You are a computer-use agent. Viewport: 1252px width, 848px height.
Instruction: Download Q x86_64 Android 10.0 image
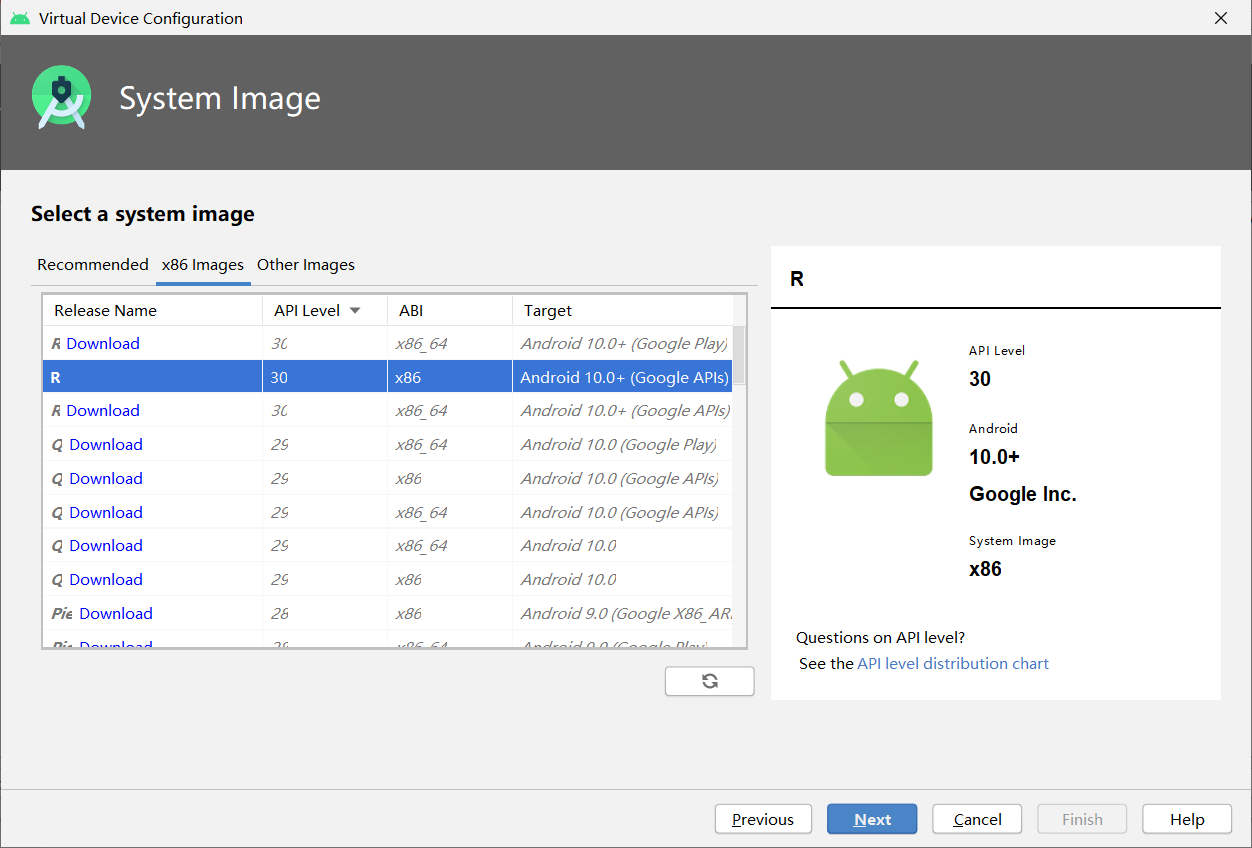pyautogui.click(x=106, y=545)
